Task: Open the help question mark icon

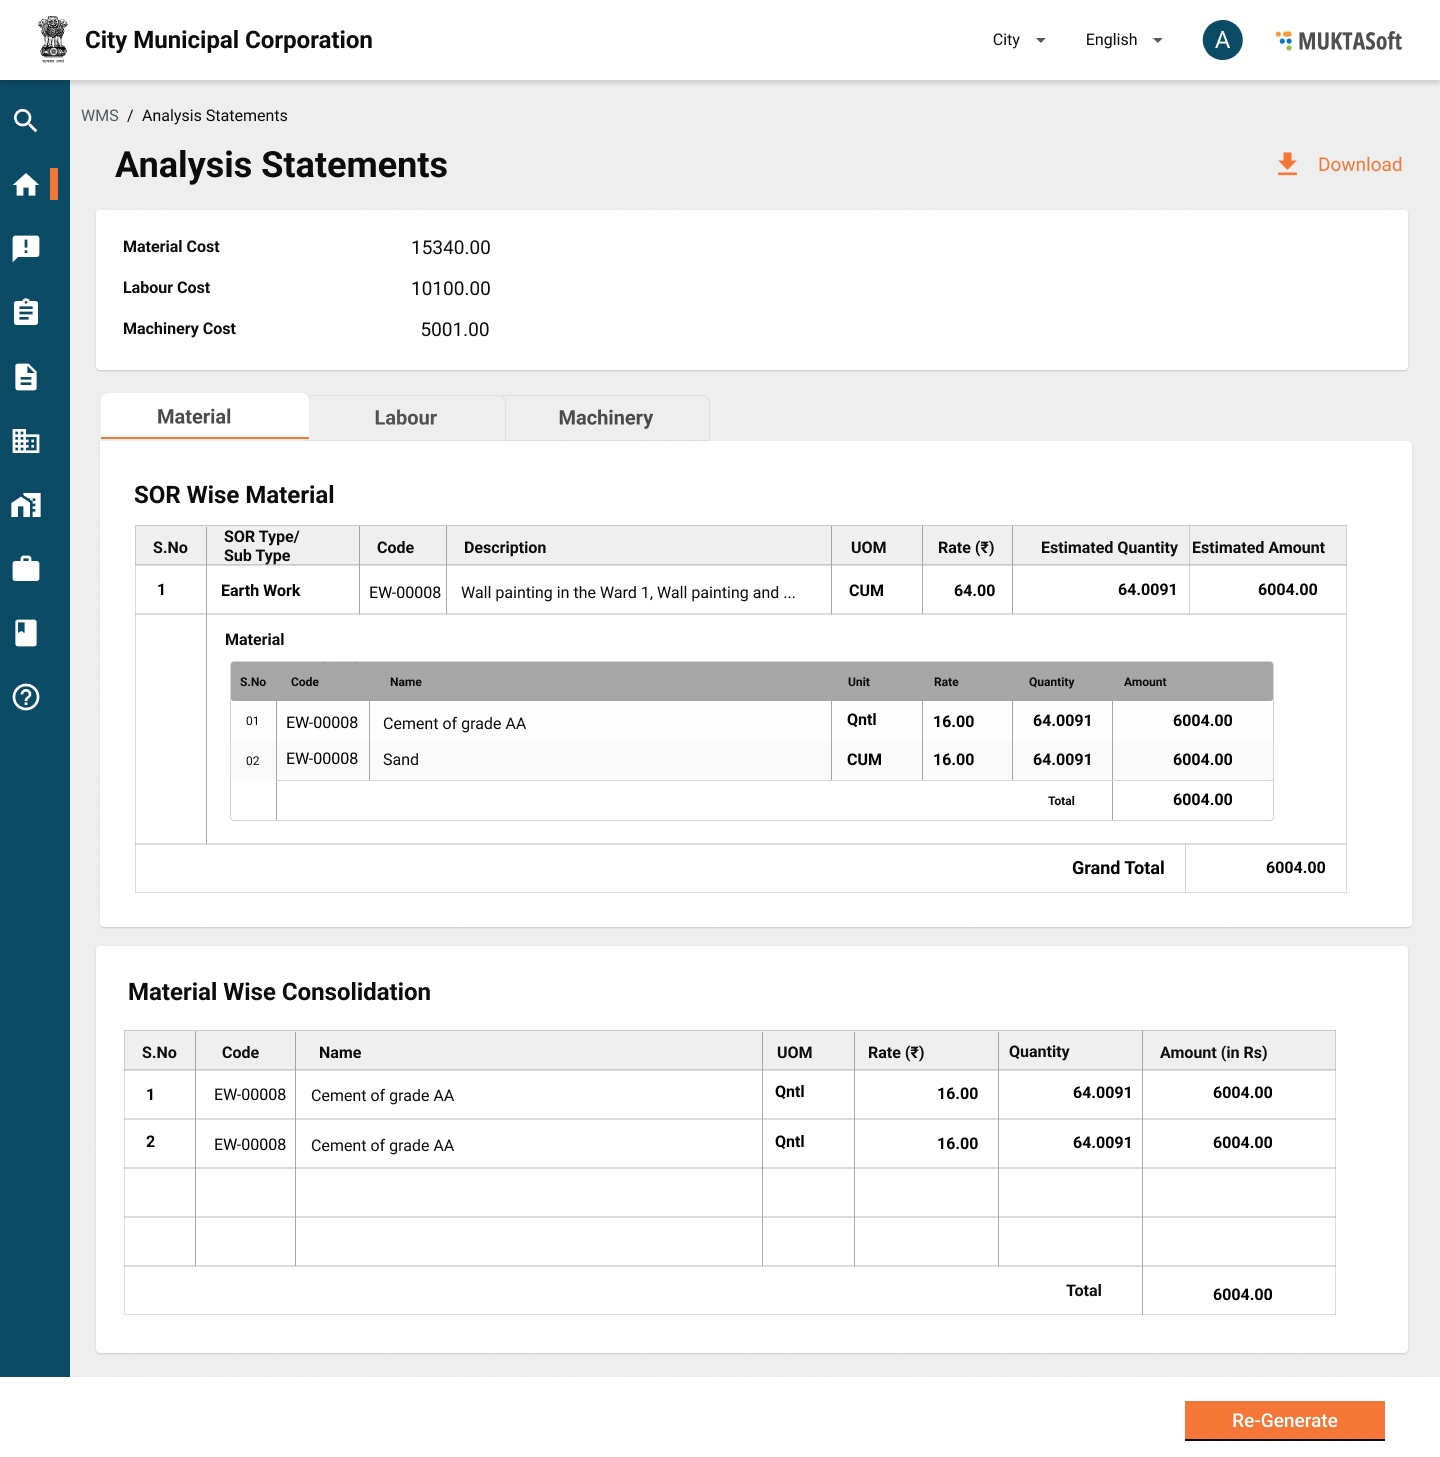Action: (26, 697)
